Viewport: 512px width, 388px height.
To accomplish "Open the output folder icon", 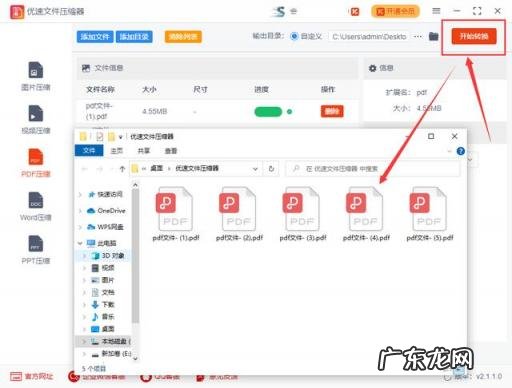I will pos(433,36).
